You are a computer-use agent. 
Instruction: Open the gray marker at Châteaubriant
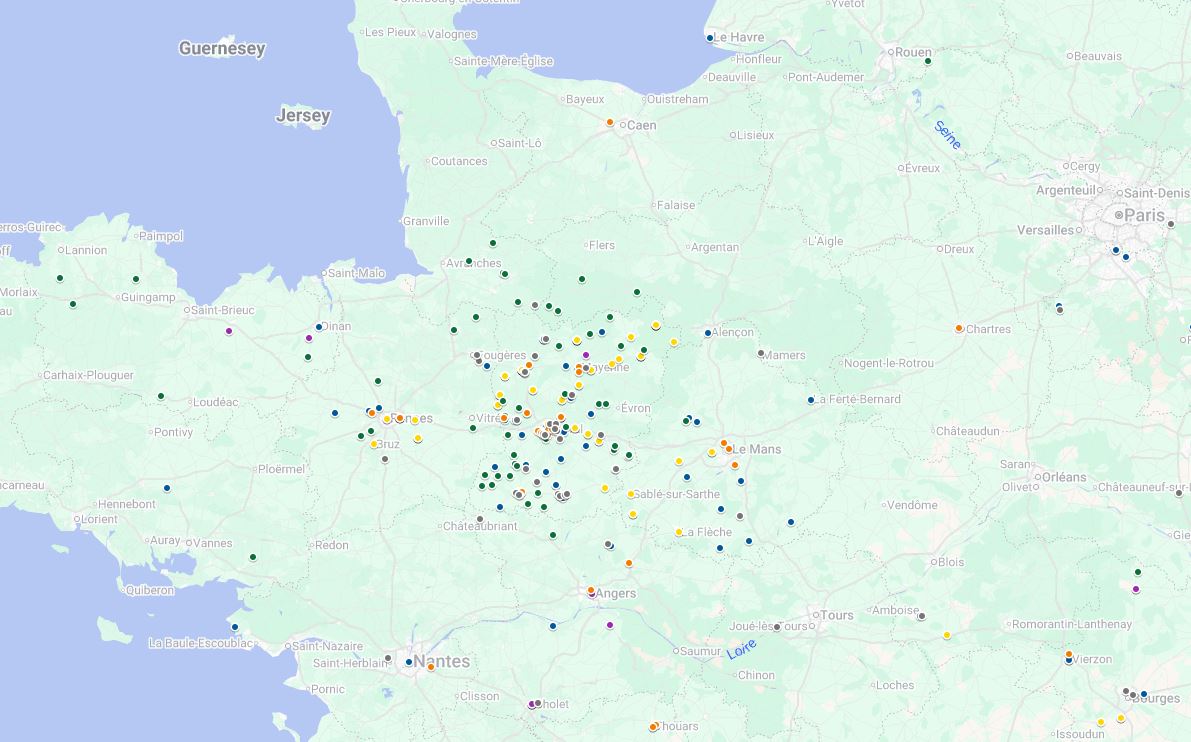click(x=479, y=519)
